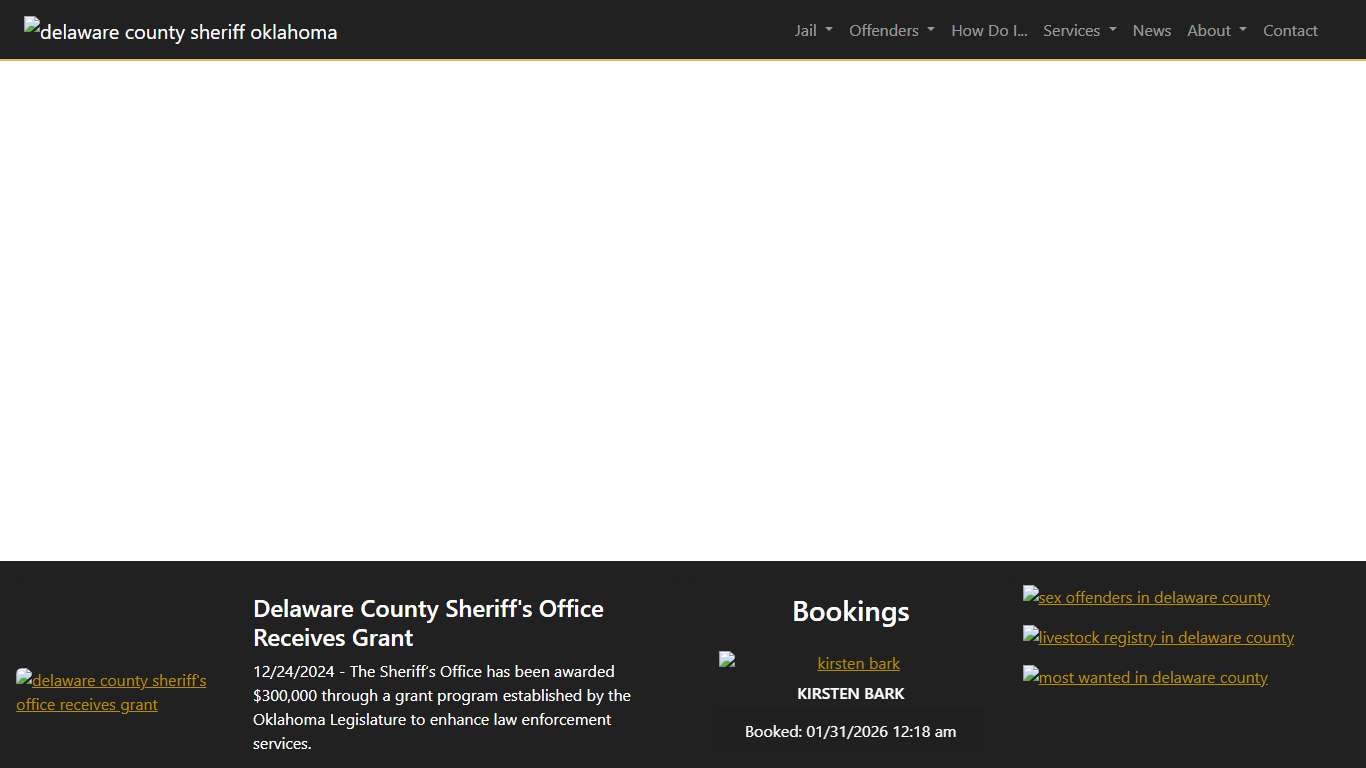Open the Contact page
1366x768 pixels.
pos(1290,30)
